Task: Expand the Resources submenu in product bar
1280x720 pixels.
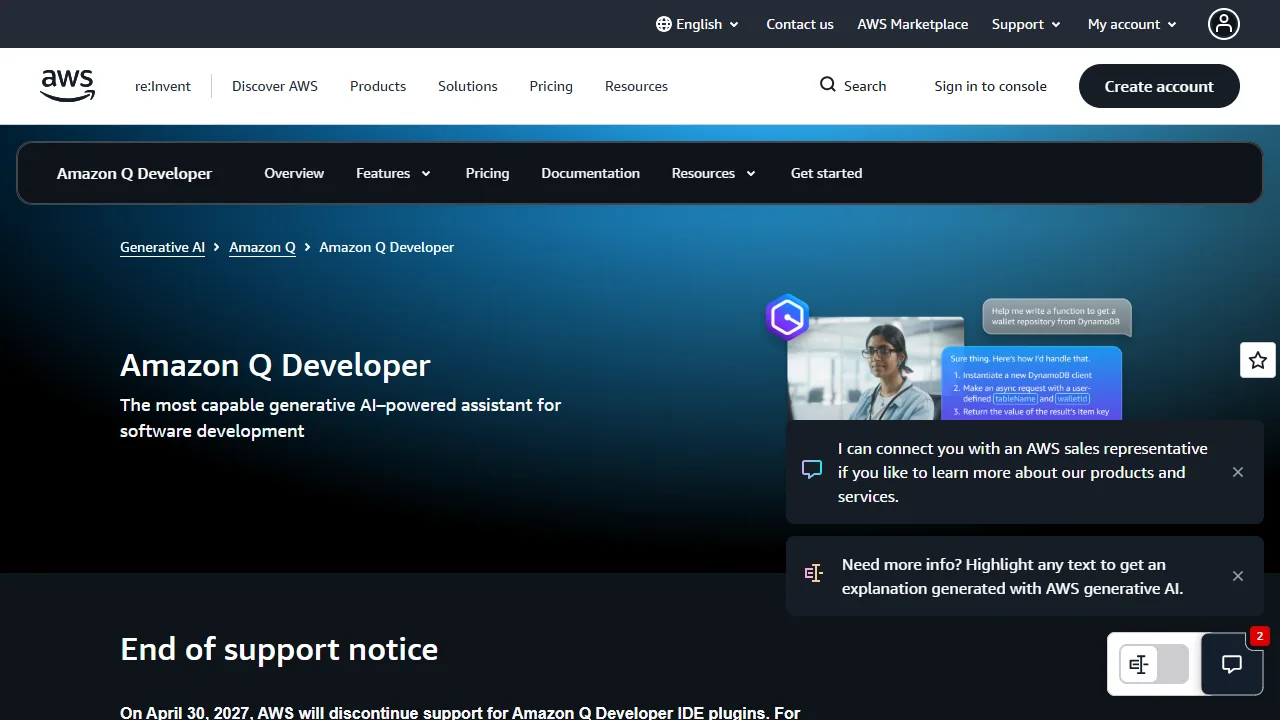Action: pos(714,173)
